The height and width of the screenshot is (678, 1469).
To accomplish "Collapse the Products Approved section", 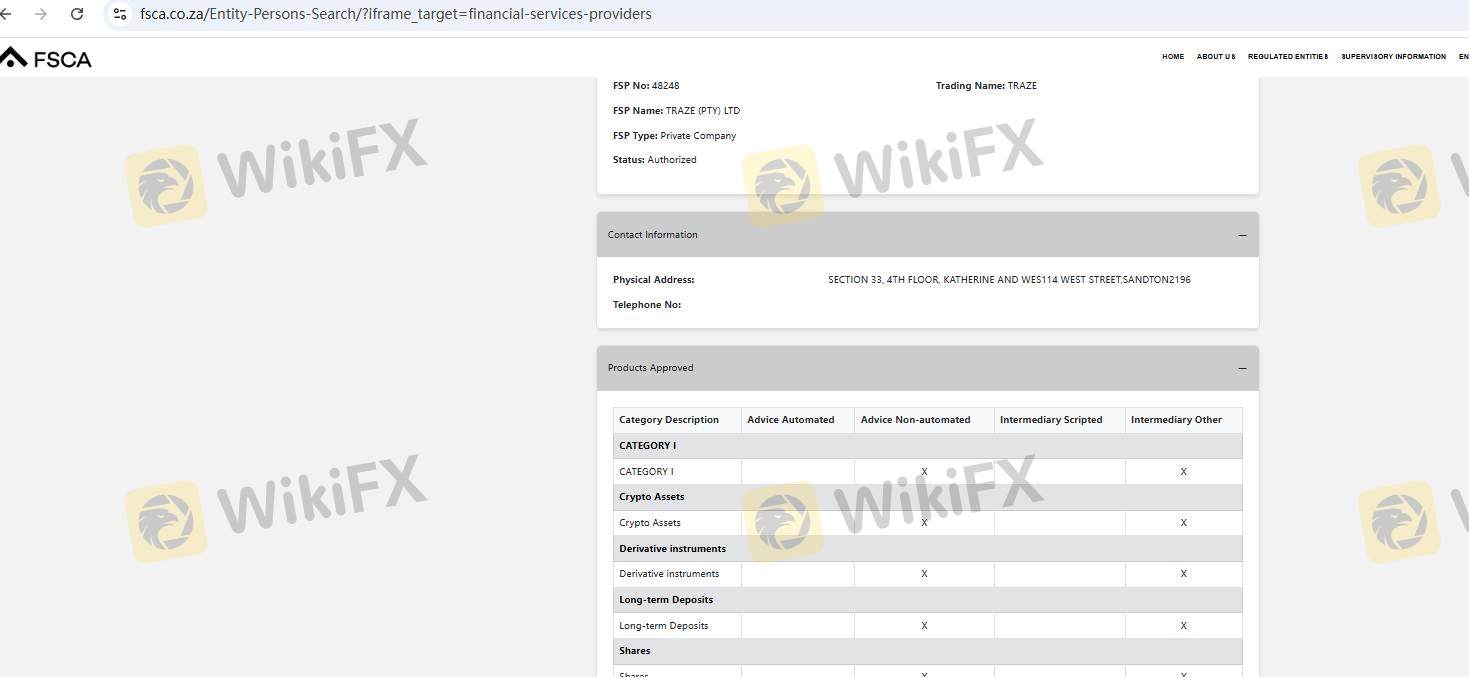I will pyautogui.click(x=1242, y=368).
